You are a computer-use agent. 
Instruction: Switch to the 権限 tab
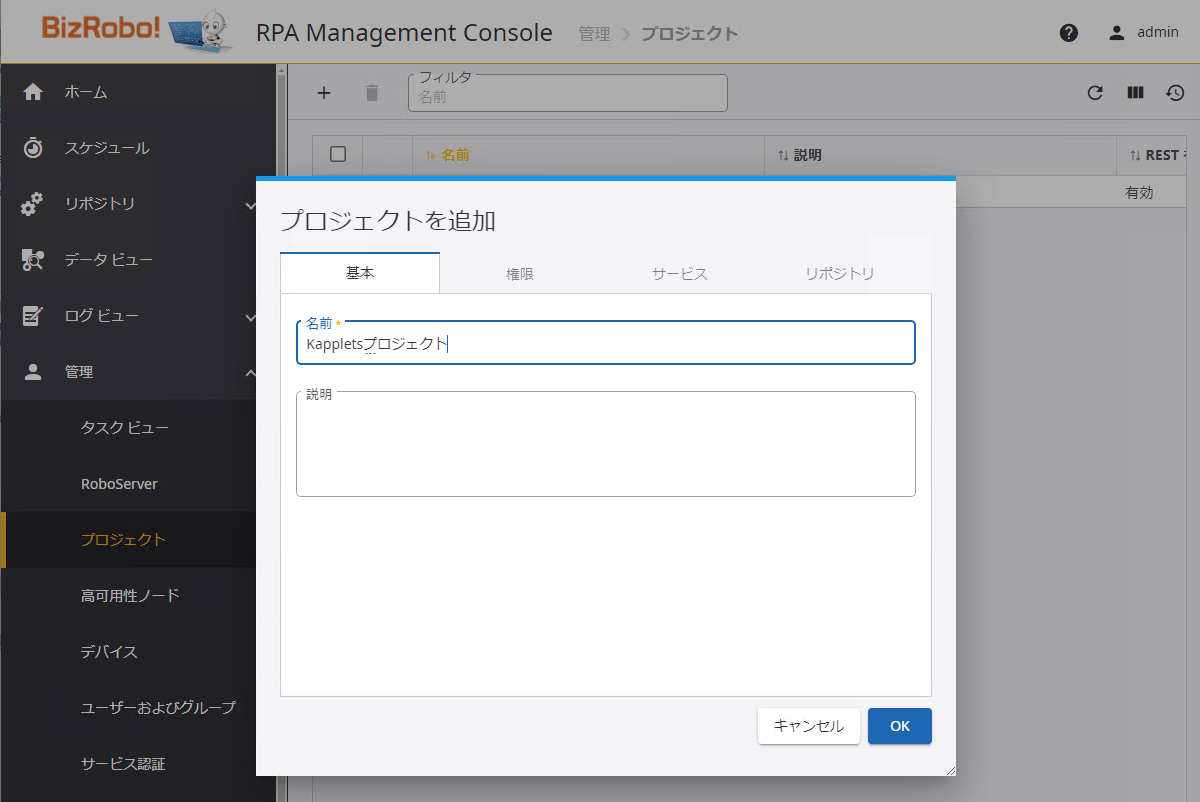(520, 274)
